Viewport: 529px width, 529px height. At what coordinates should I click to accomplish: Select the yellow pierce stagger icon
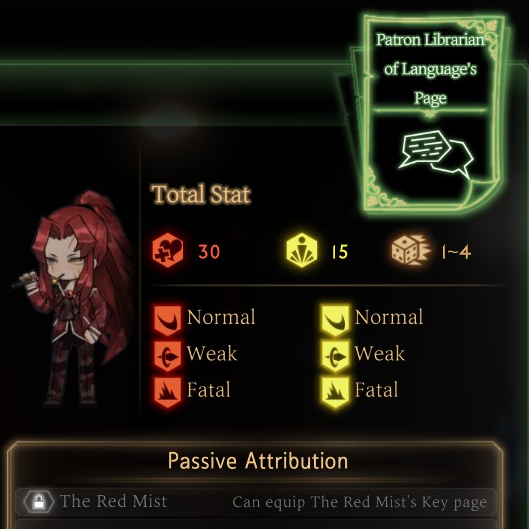coord(335,356)
